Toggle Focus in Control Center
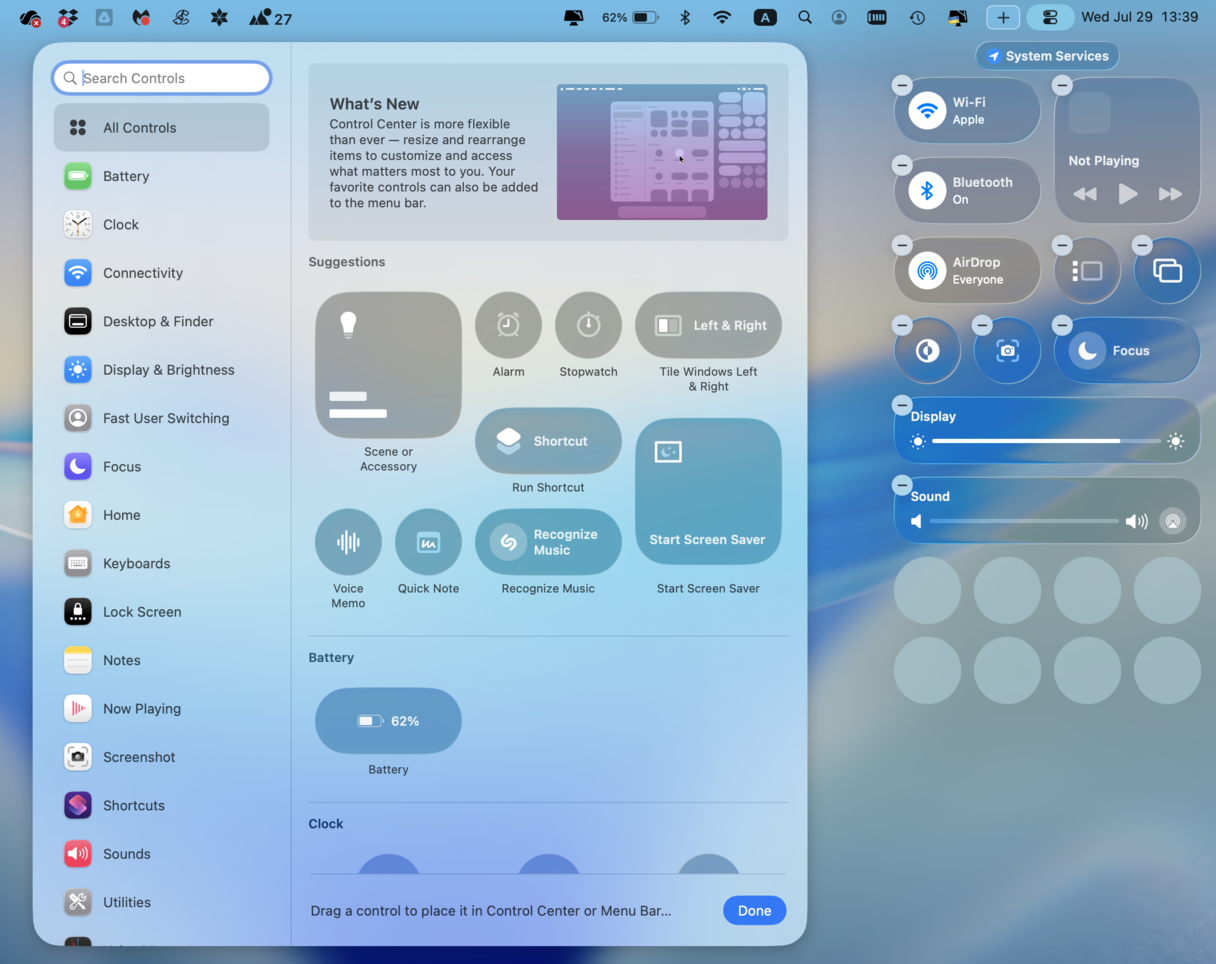 coord(1087,350)
